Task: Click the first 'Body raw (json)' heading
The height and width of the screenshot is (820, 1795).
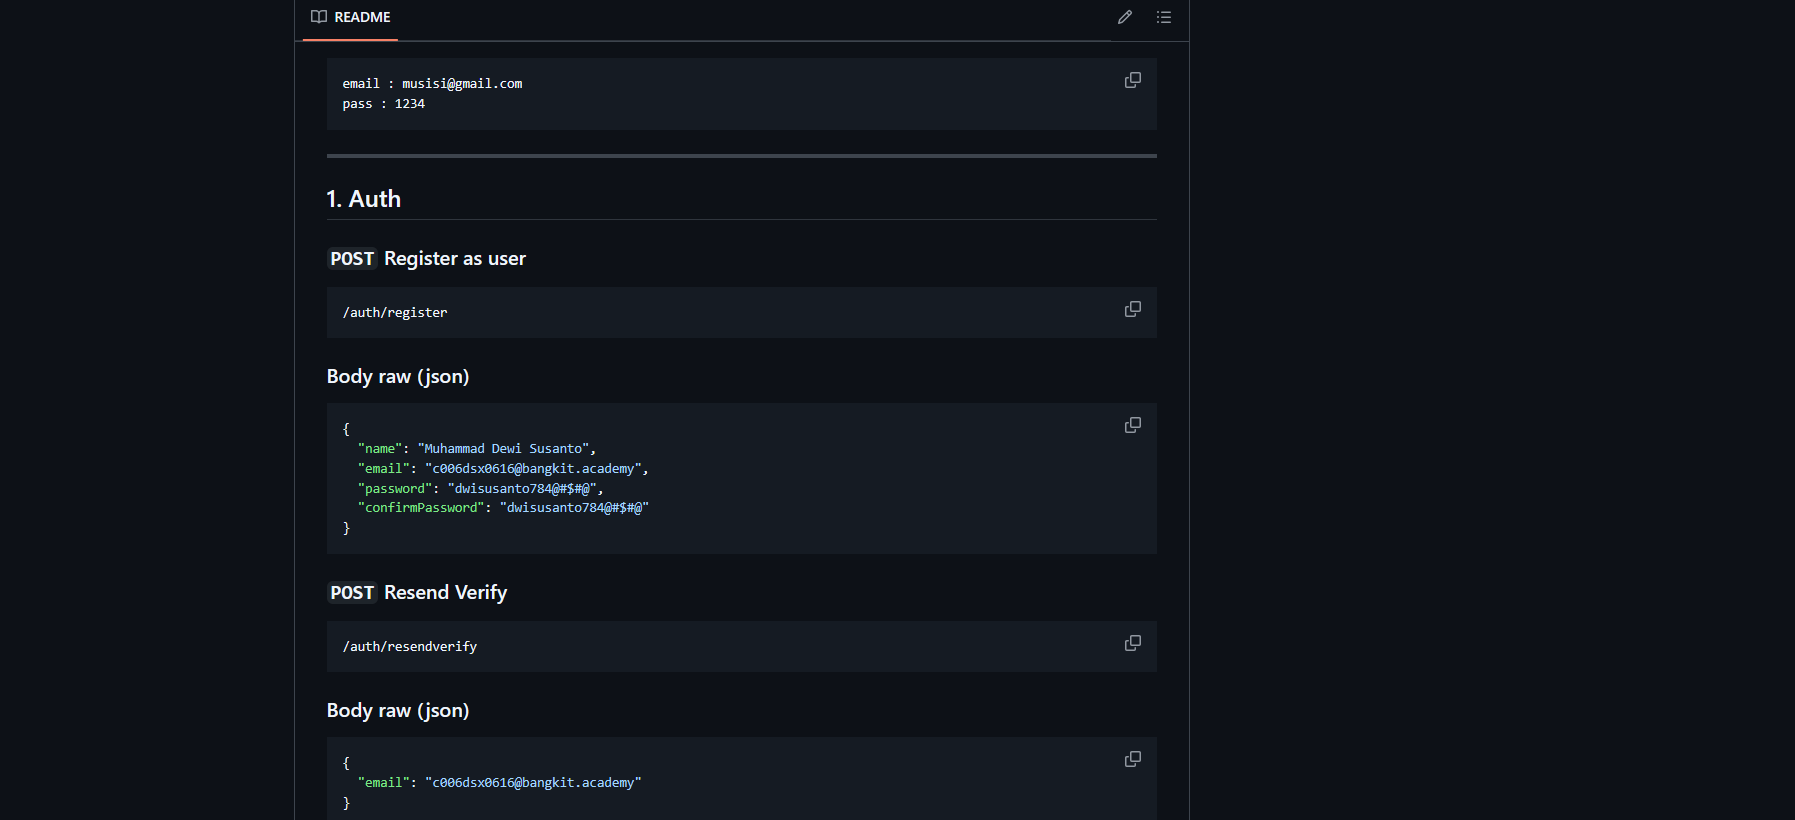Action: [398, 377]
